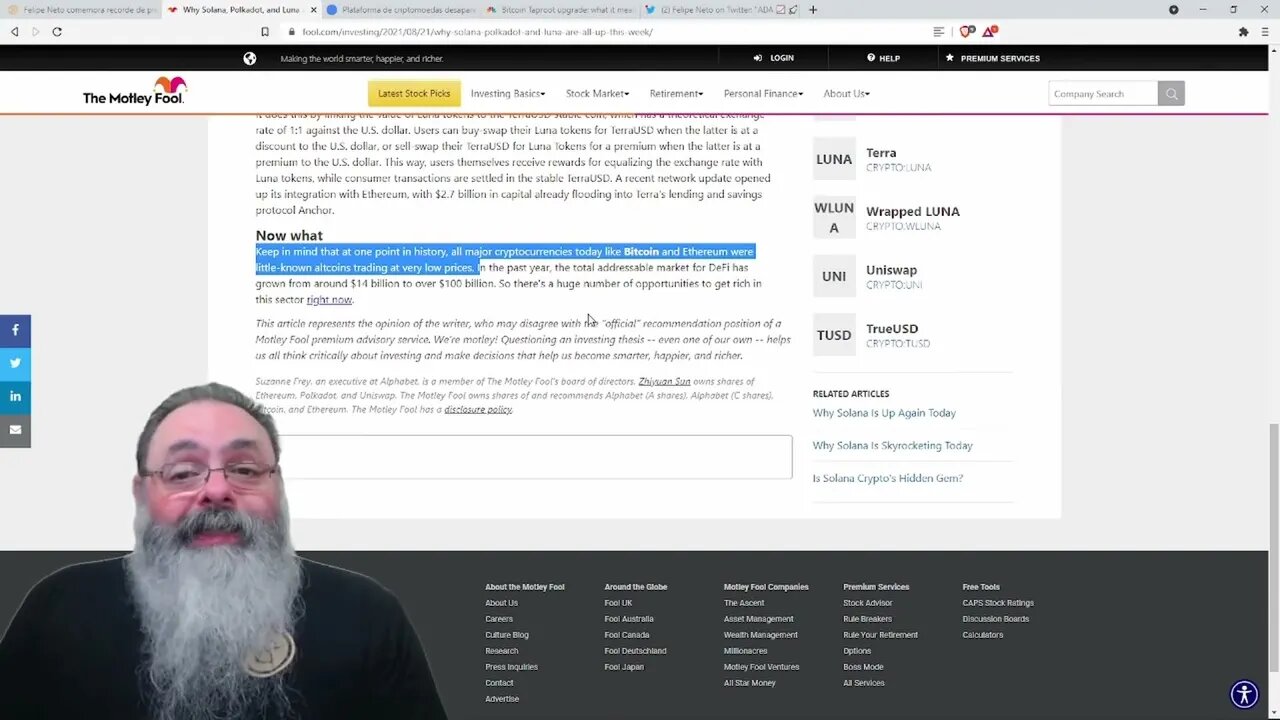Open Why Solana Is Up Again Today
Screen dimensions: 1280x720
click(884, 413)
